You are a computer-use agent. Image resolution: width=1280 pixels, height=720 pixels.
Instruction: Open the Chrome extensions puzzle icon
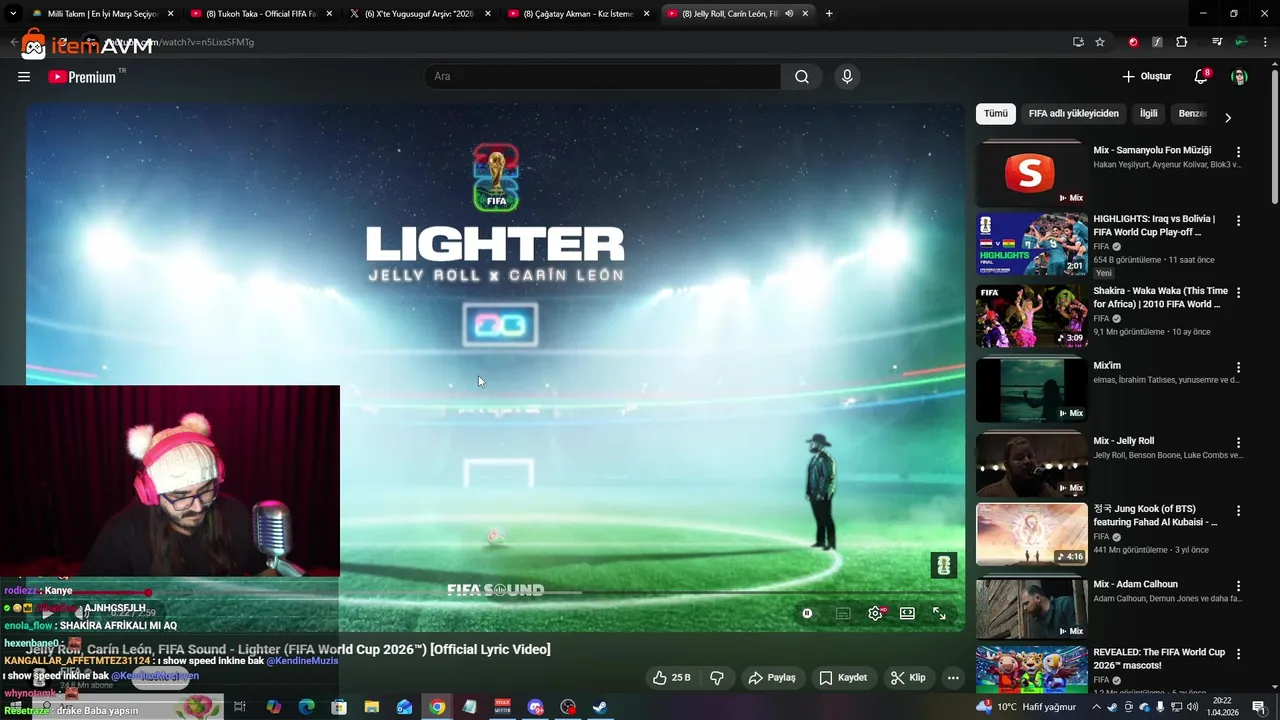coord(1182,42)
